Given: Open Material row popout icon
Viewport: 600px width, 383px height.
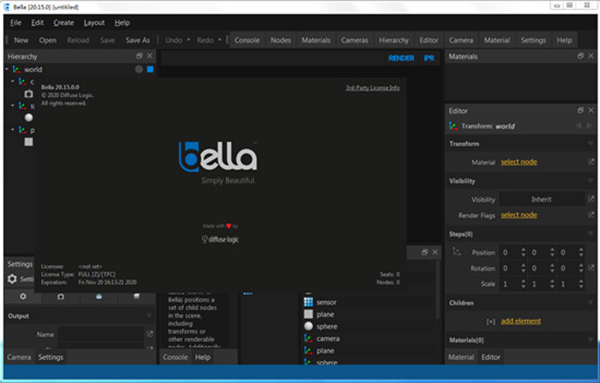Looking at the screenshot, I should click(591, 162).
